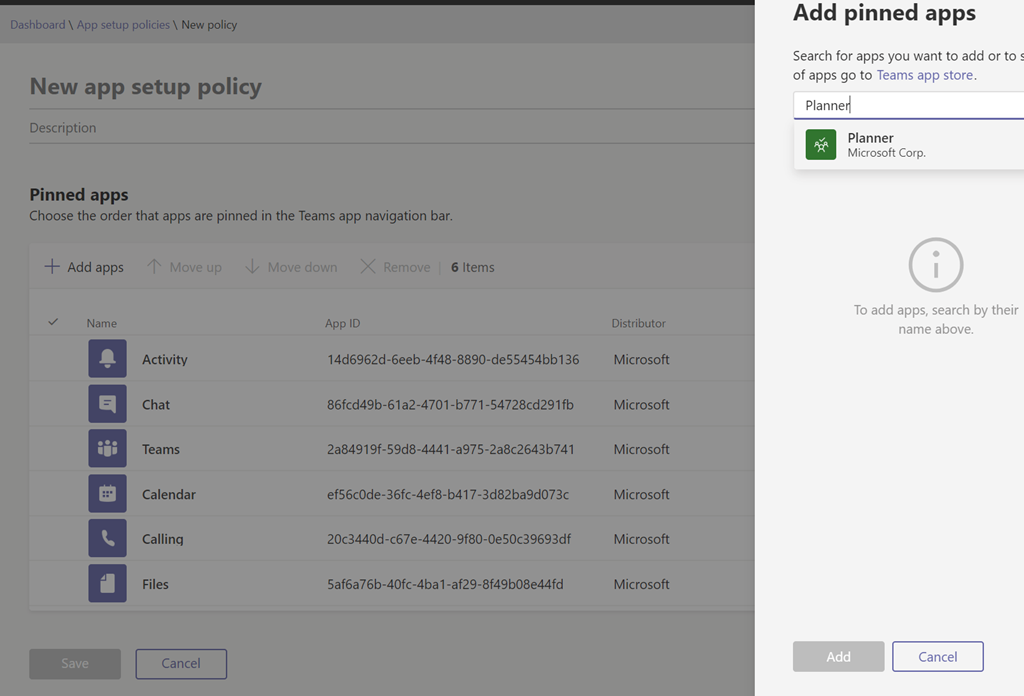
Task: Click the Calling phone icon
Action: tap(107, 539)
